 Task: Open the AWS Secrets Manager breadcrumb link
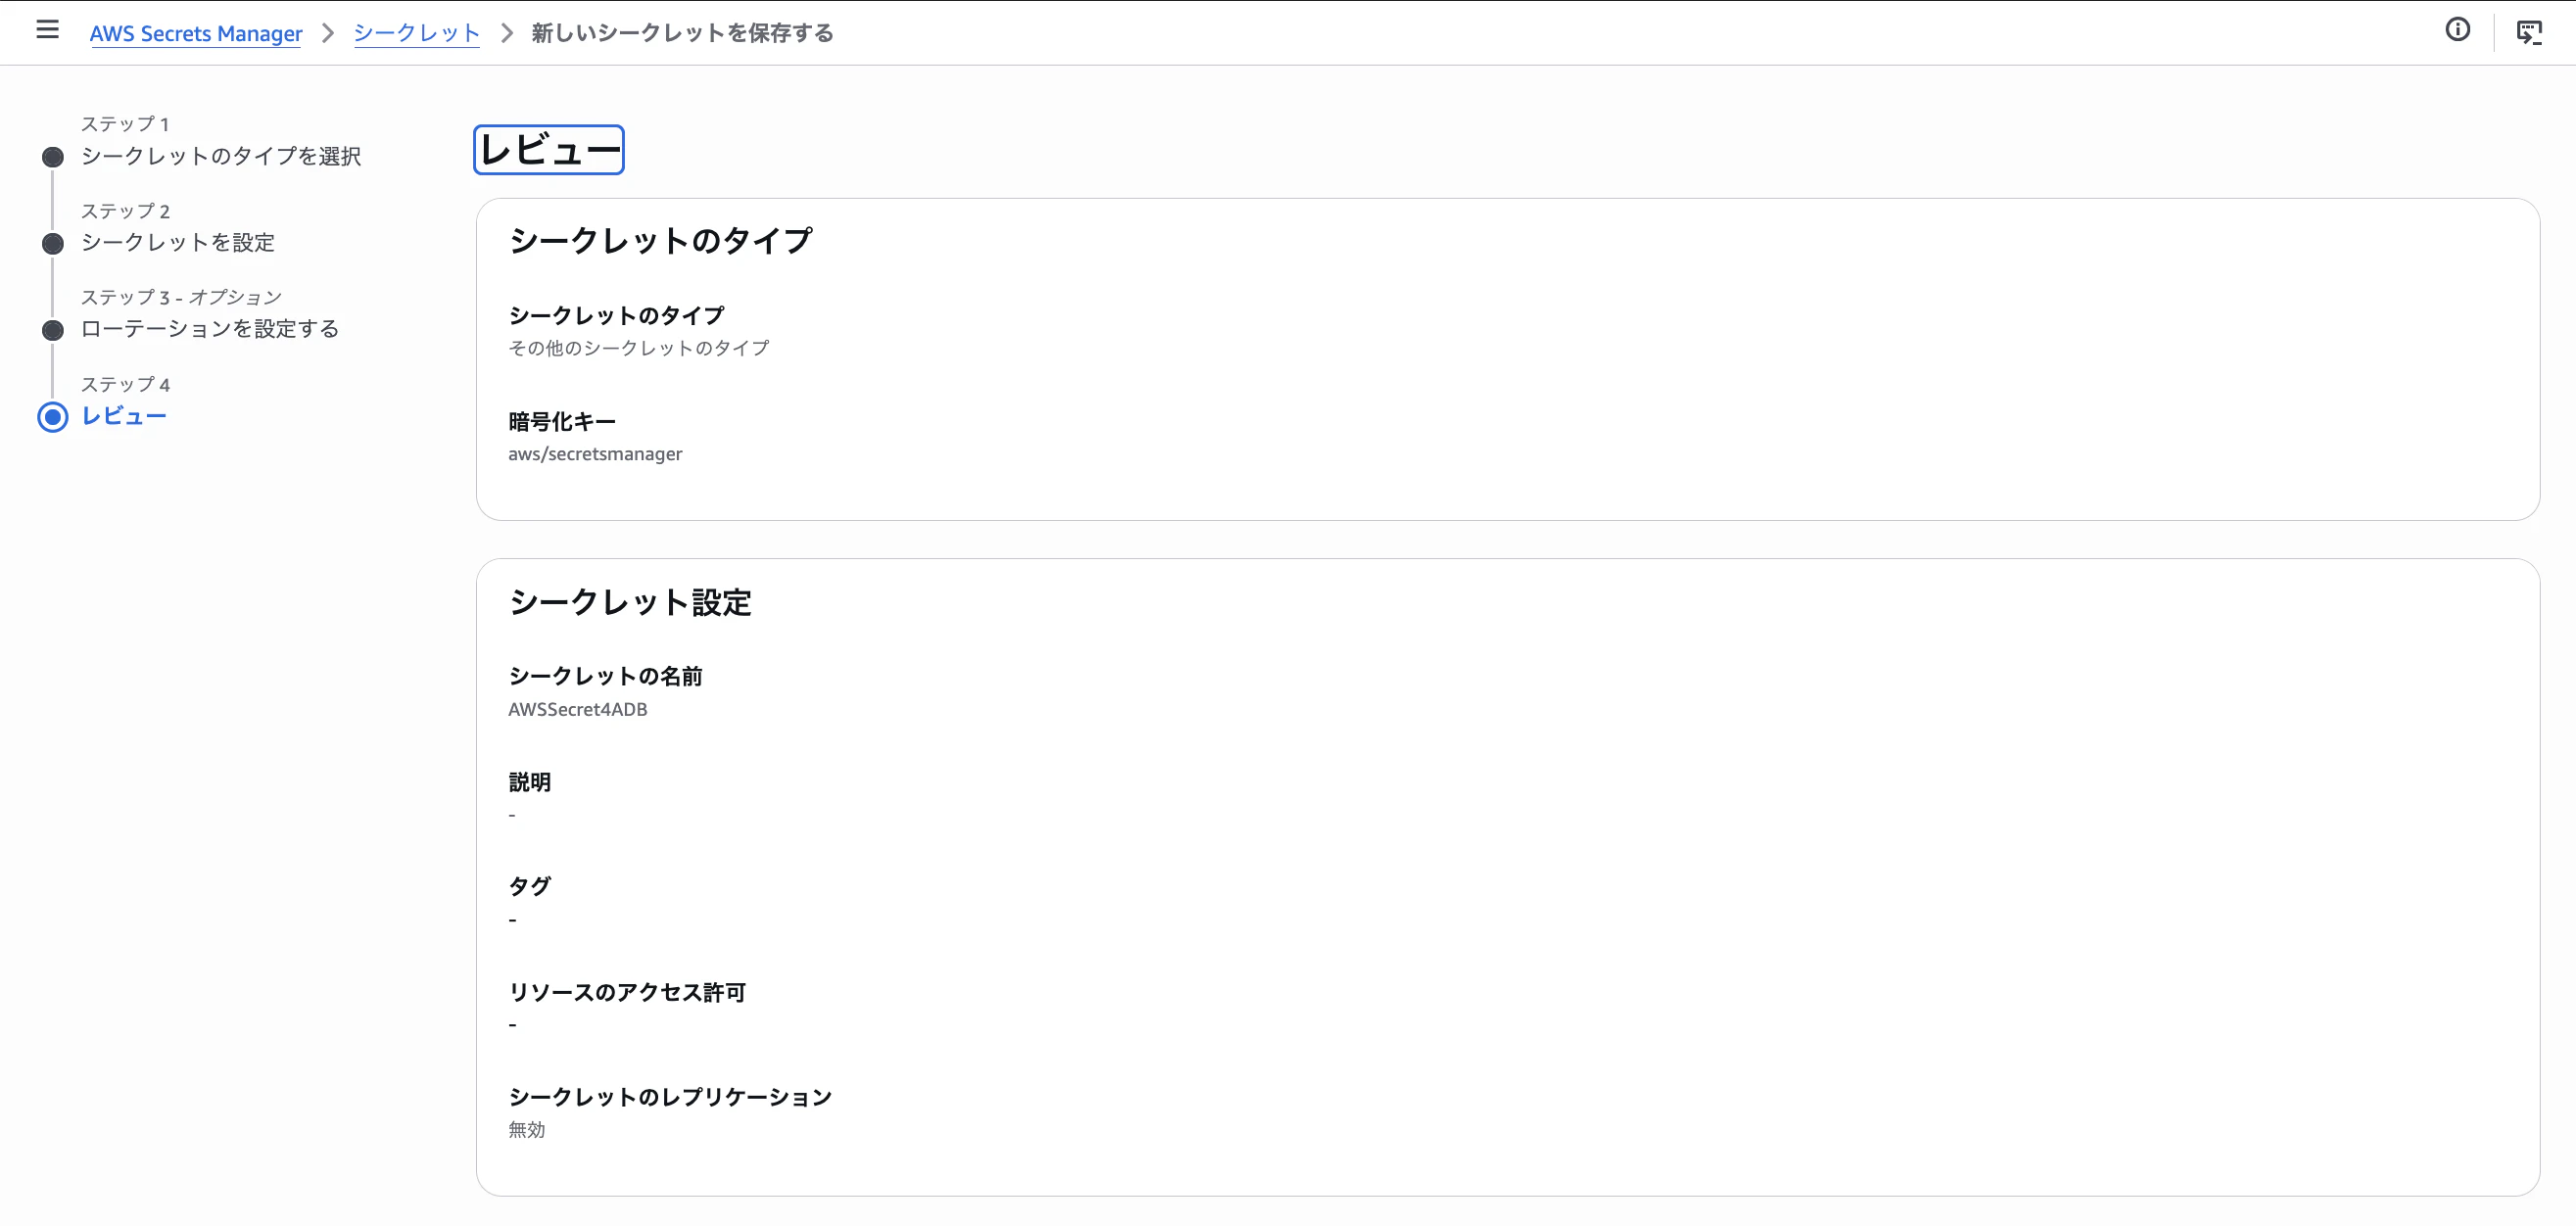coord(195,33)
